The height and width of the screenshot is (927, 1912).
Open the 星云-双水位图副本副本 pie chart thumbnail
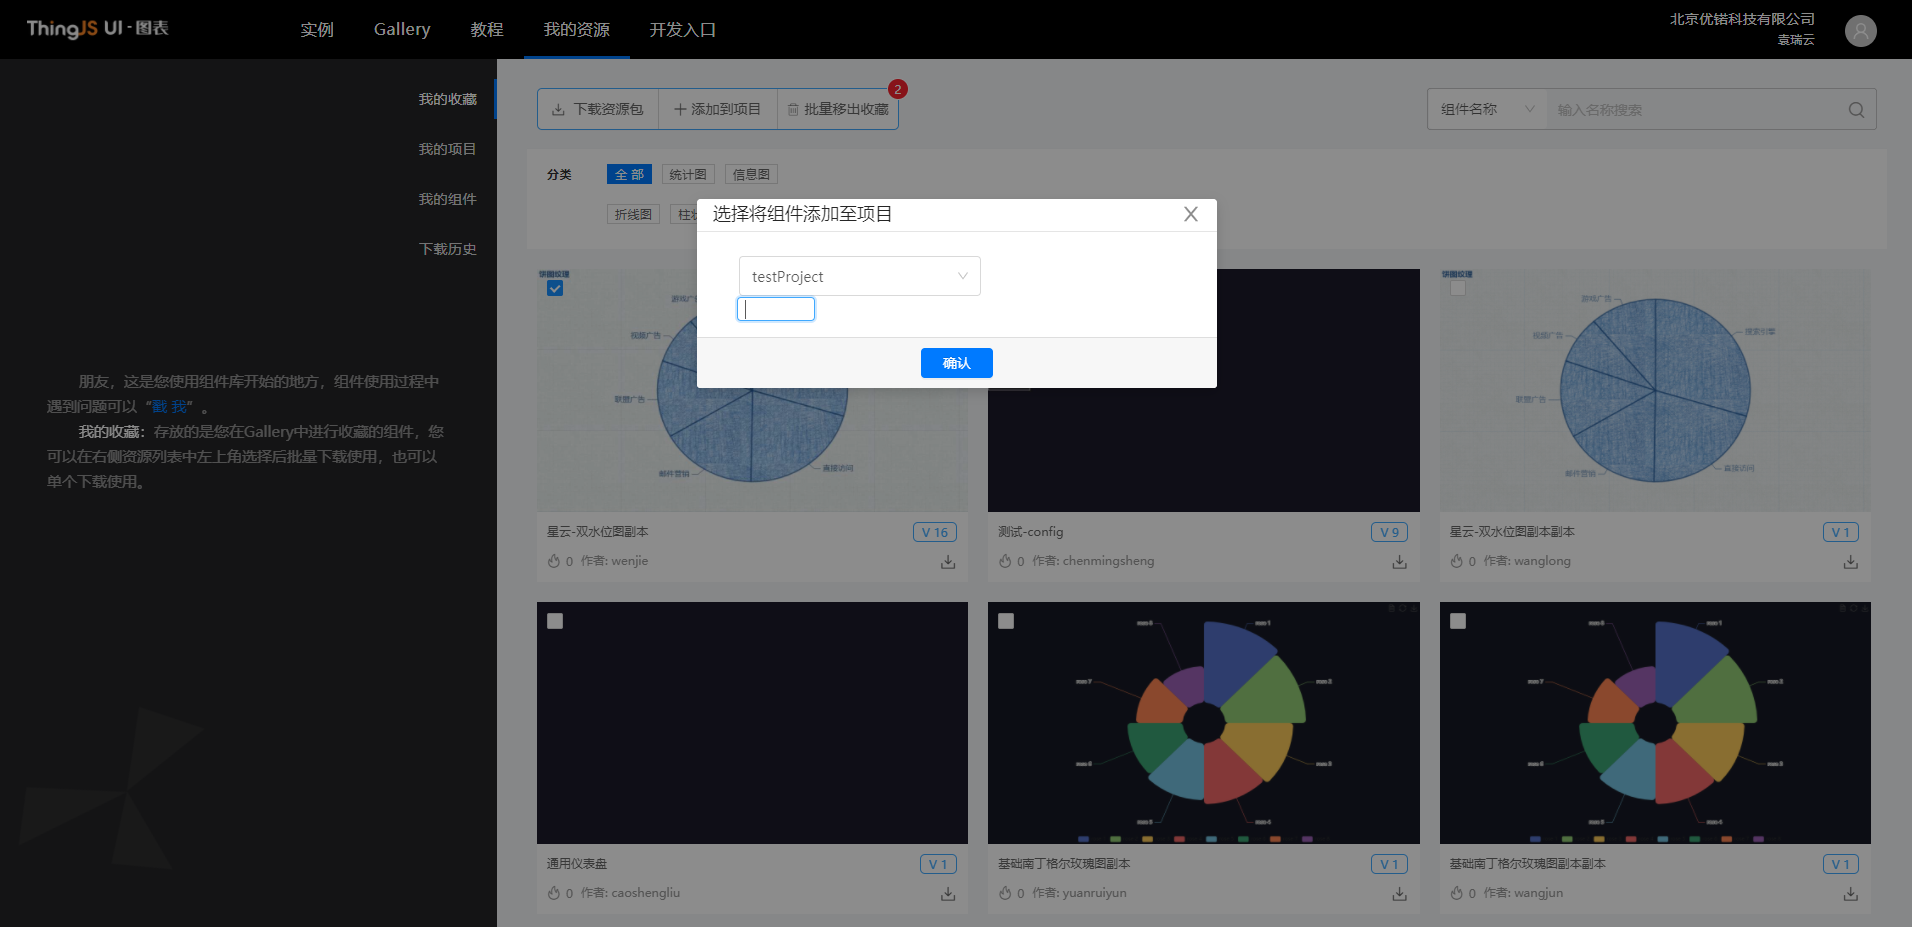pos(1655,390)
